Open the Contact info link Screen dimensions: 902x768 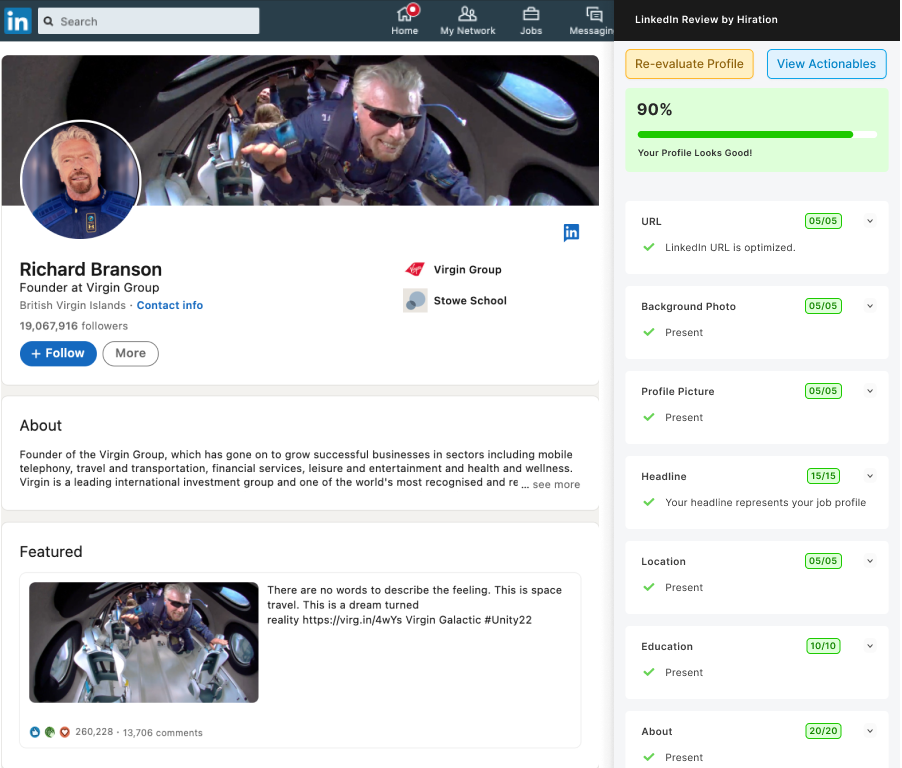[x=170, y=305]
